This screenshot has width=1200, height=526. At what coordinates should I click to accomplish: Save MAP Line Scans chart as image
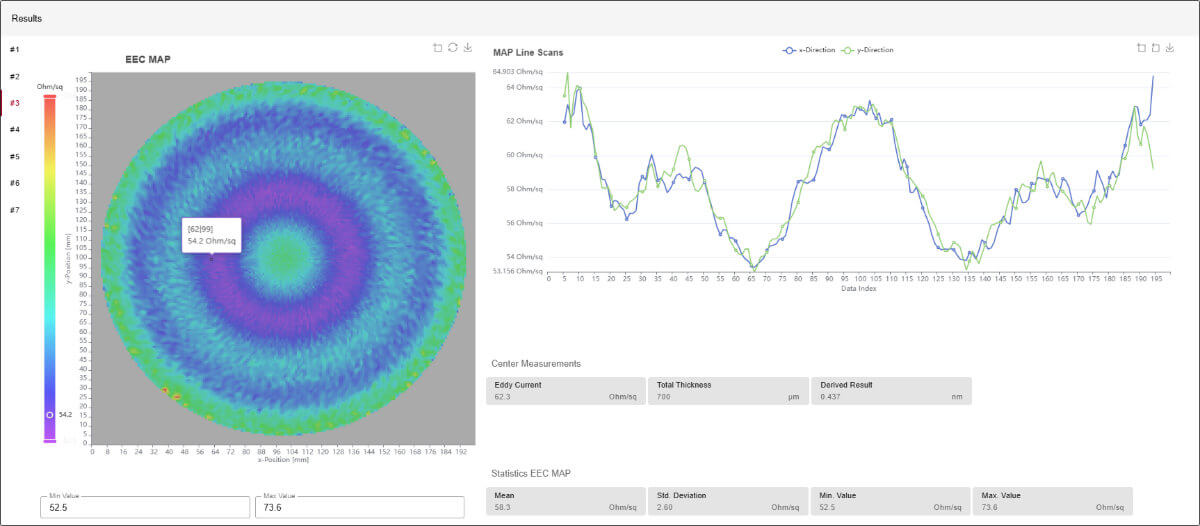point(1171,47)
